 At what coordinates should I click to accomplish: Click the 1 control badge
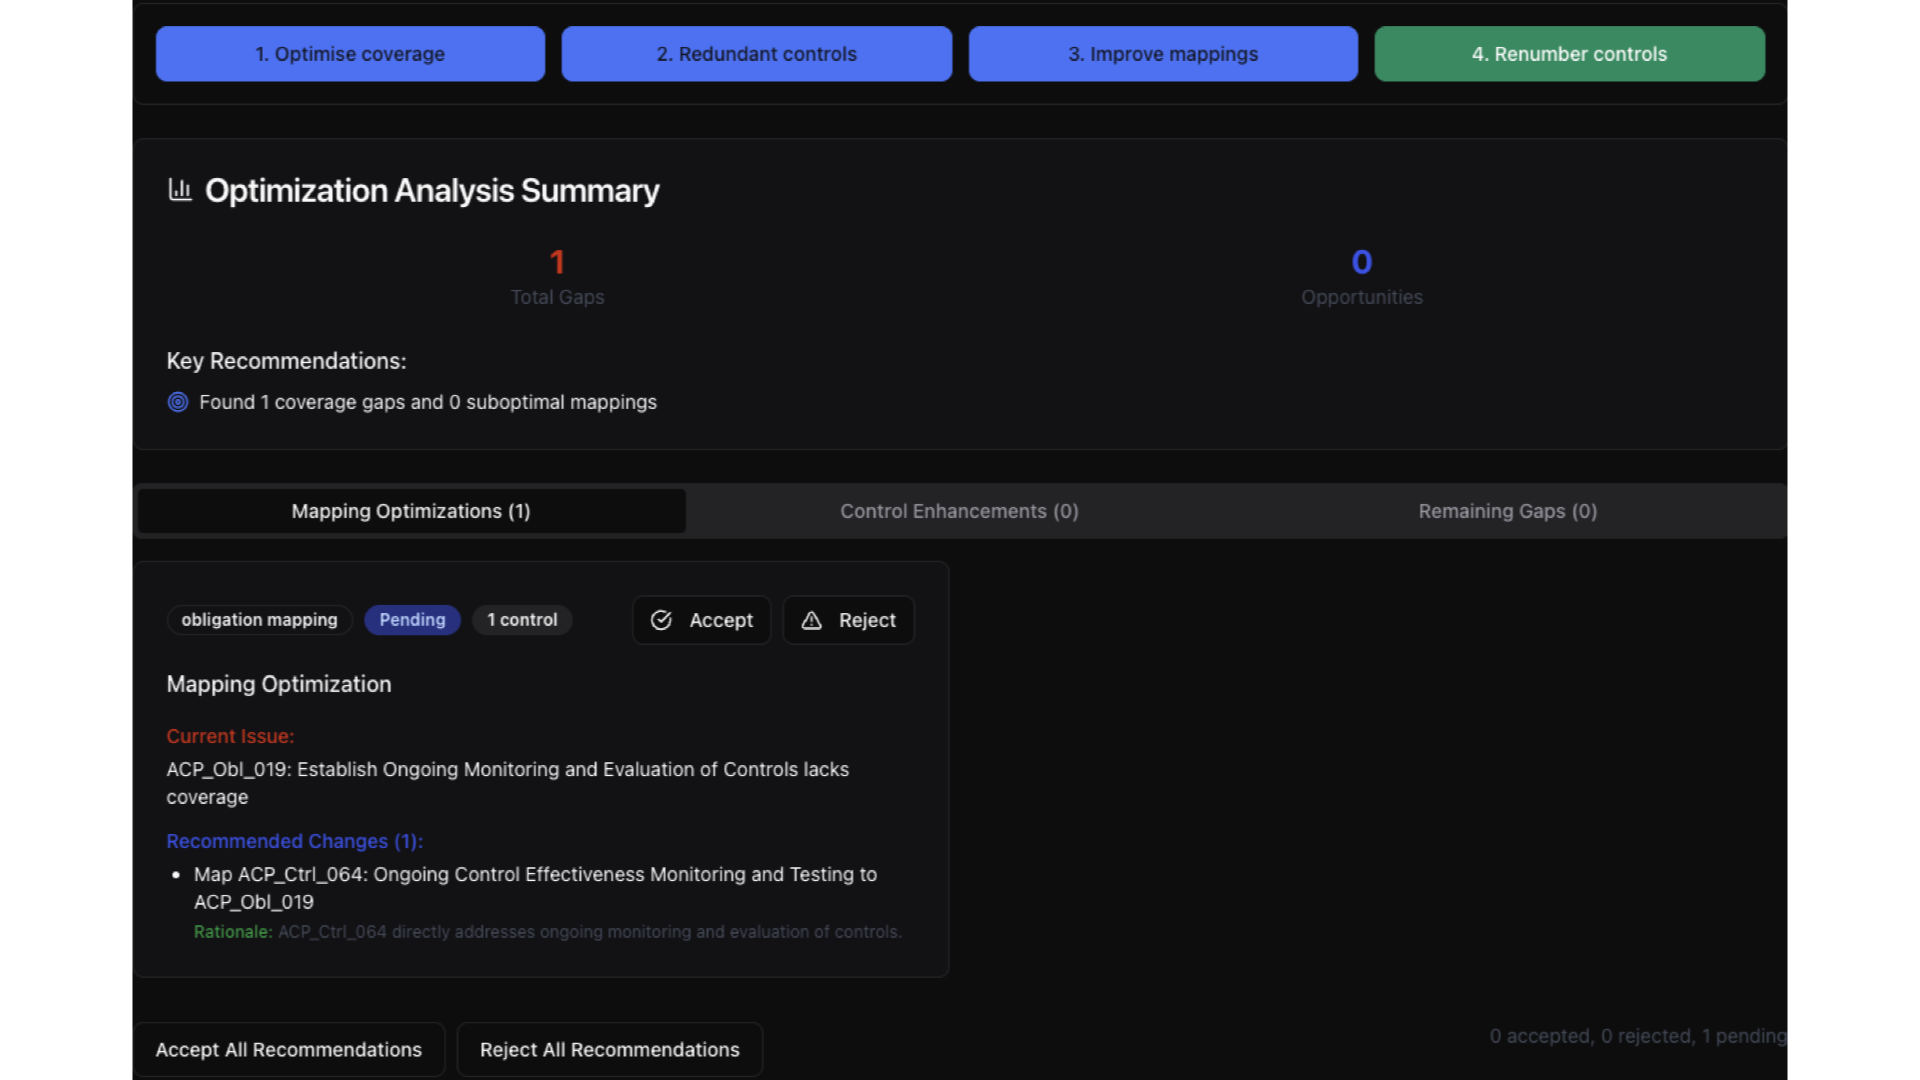(x=522, y=620)
